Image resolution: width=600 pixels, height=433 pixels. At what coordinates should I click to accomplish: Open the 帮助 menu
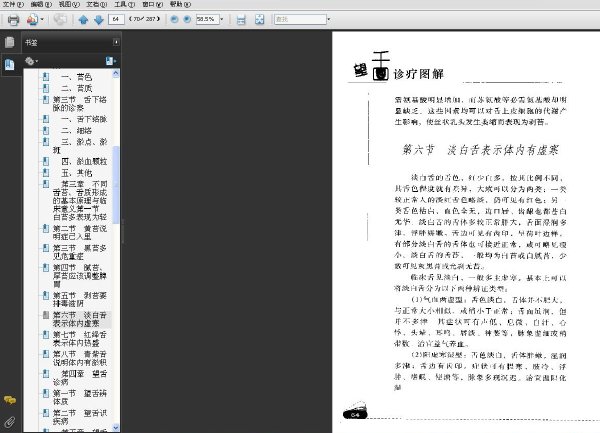pos(180,4)
